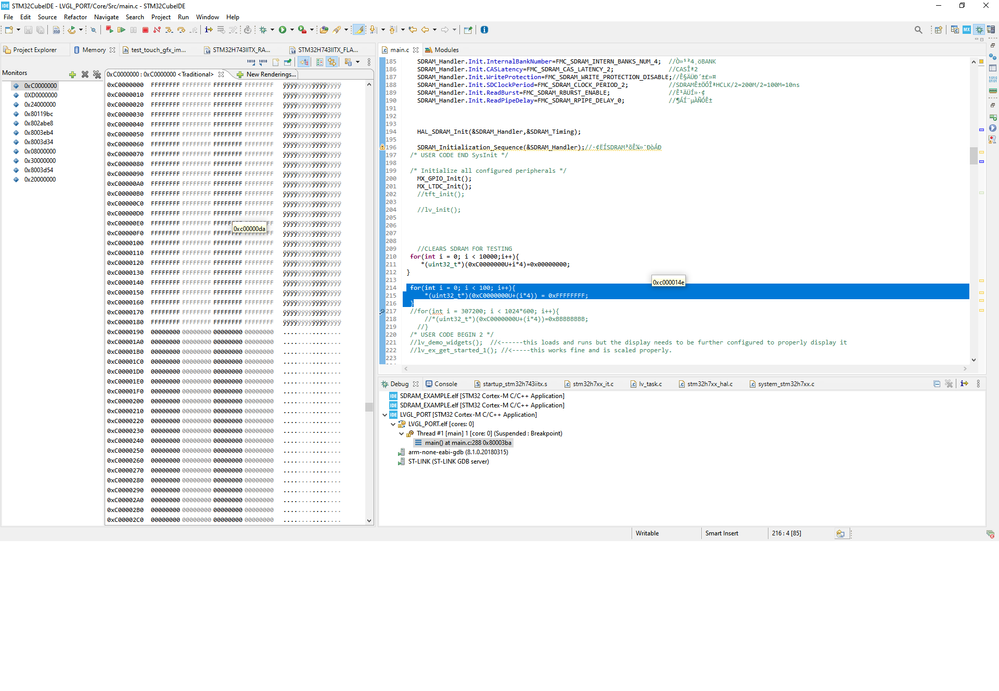Viewport: 999px width, 691px height.
Task: Open the search magnifier in the top right
Action: coord(918,30)
